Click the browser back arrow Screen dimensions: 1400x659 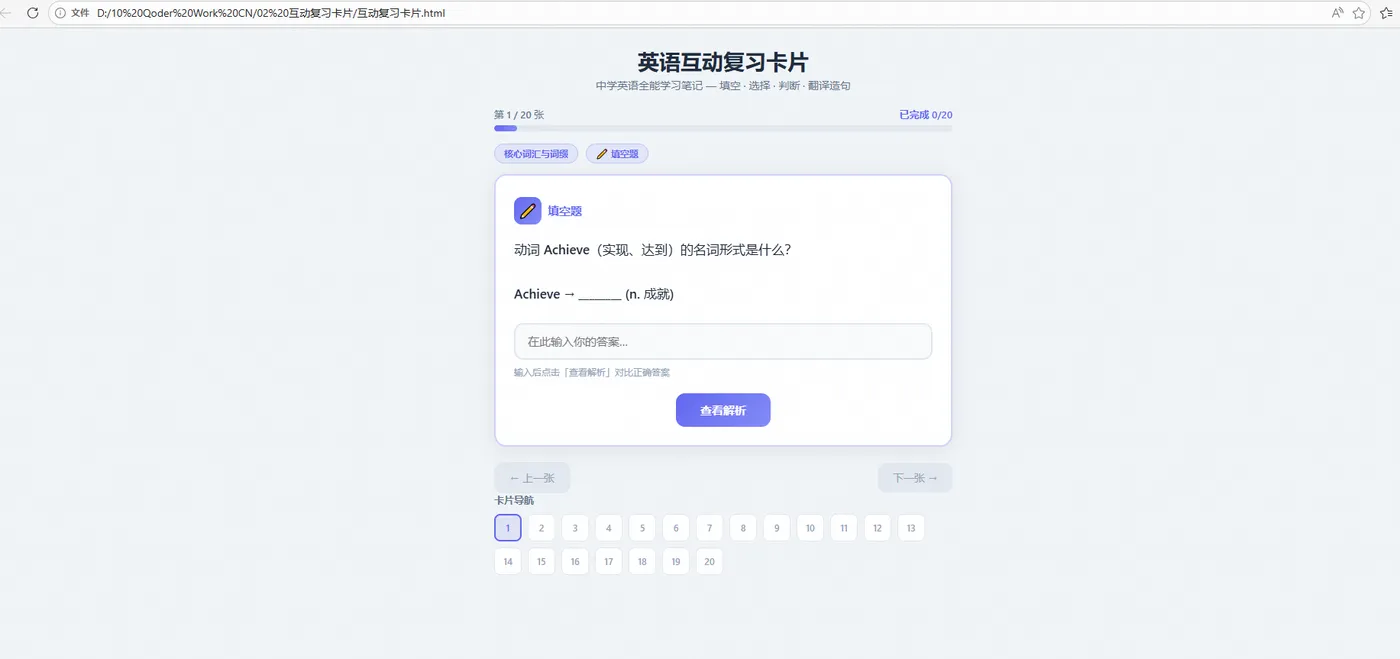[7, 13]
